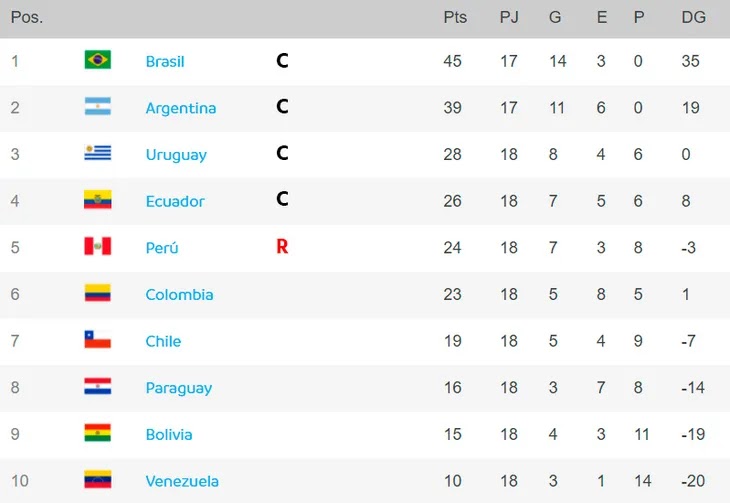Click the Pts column header
730x503 pixels.
[455, 18]
